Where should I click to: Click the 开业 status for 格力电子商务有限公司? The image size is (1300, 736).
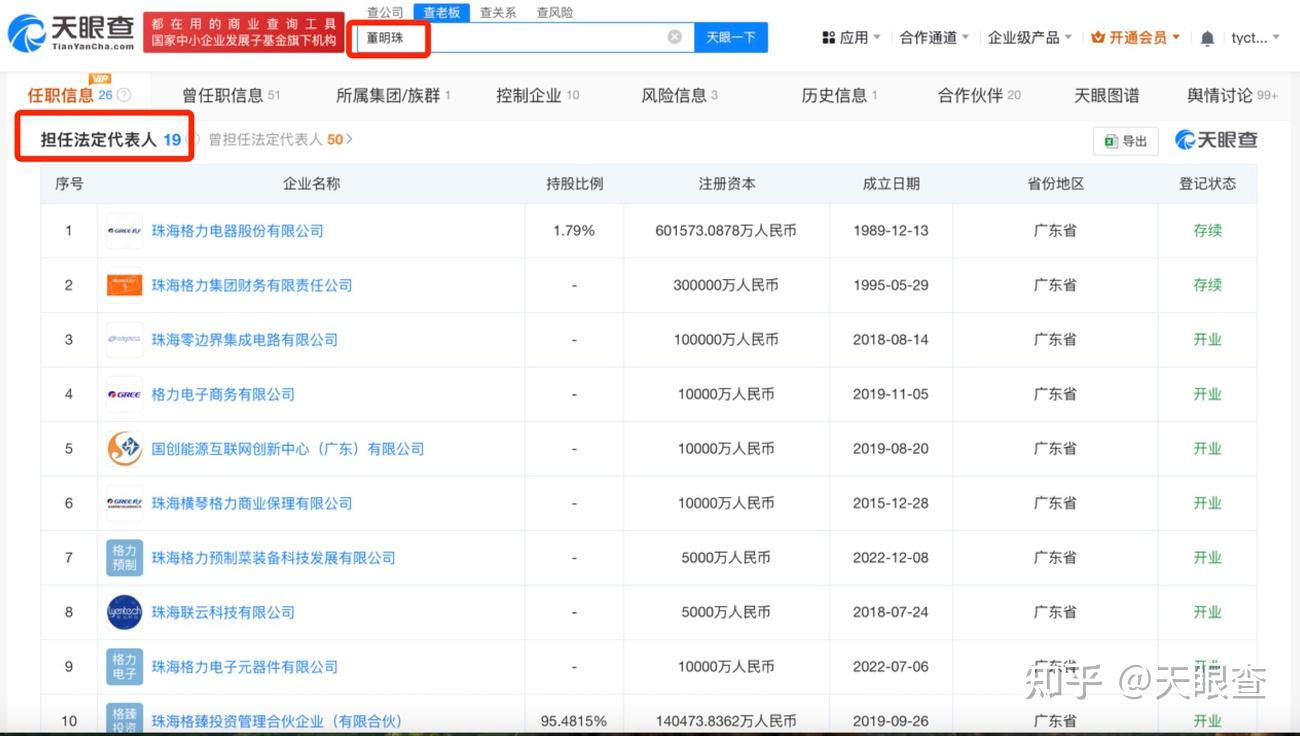click(1207, 394)
